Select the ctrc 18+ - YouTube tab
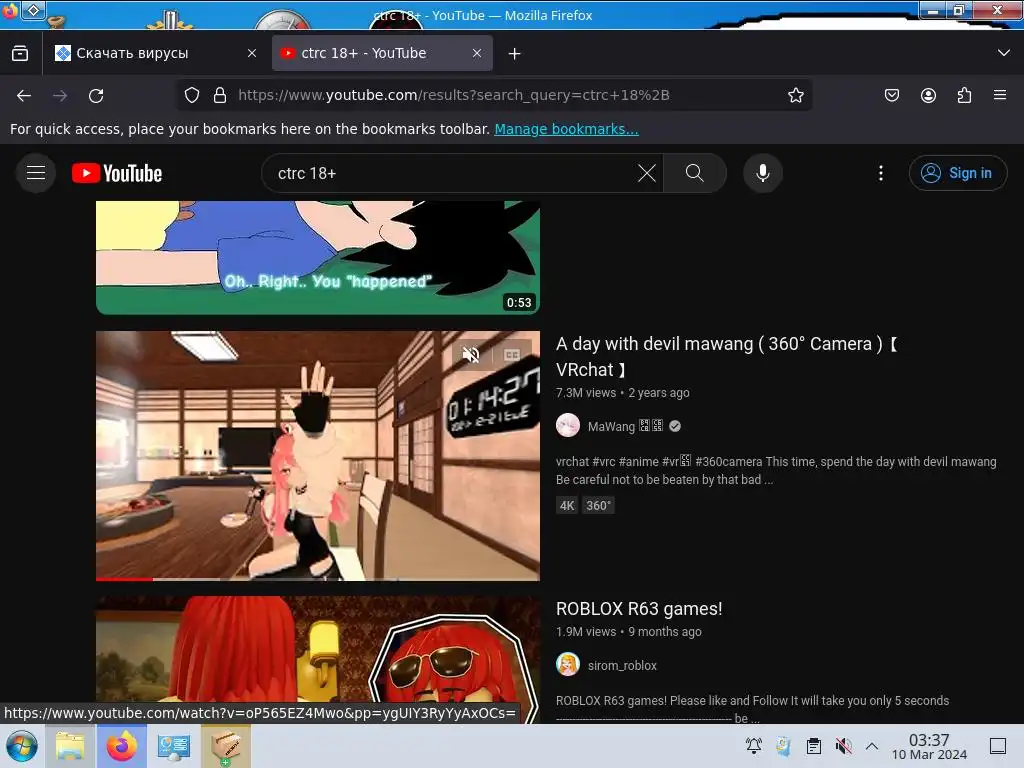Viewport: 1024px width, 768px height. click(381, 54)
